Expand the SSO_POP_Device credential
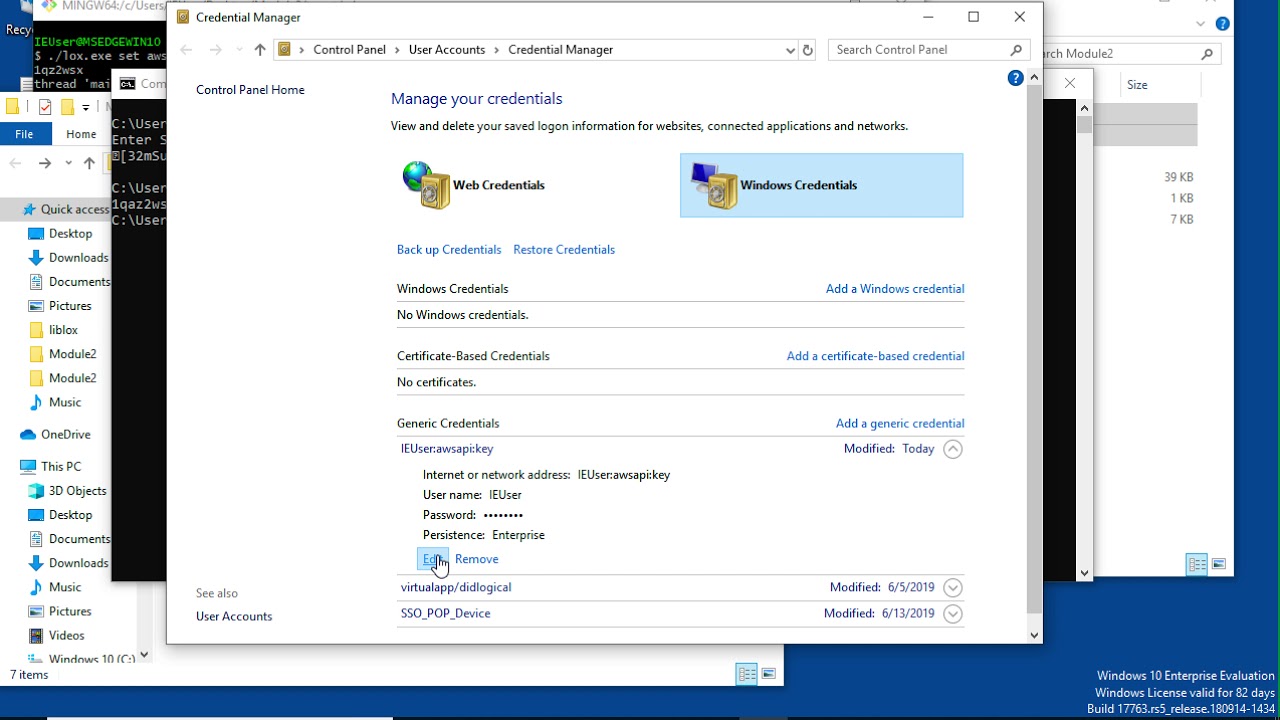 click(952, 613)
